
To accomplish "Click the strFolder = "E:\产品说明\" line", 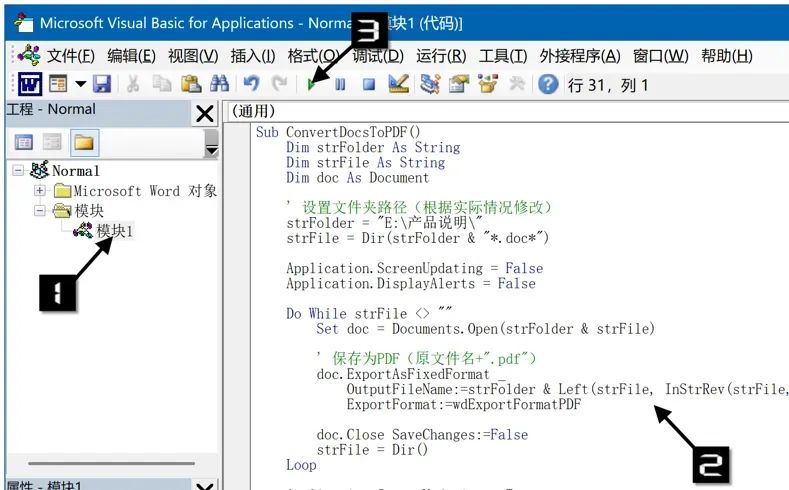I will pos(384,222).
